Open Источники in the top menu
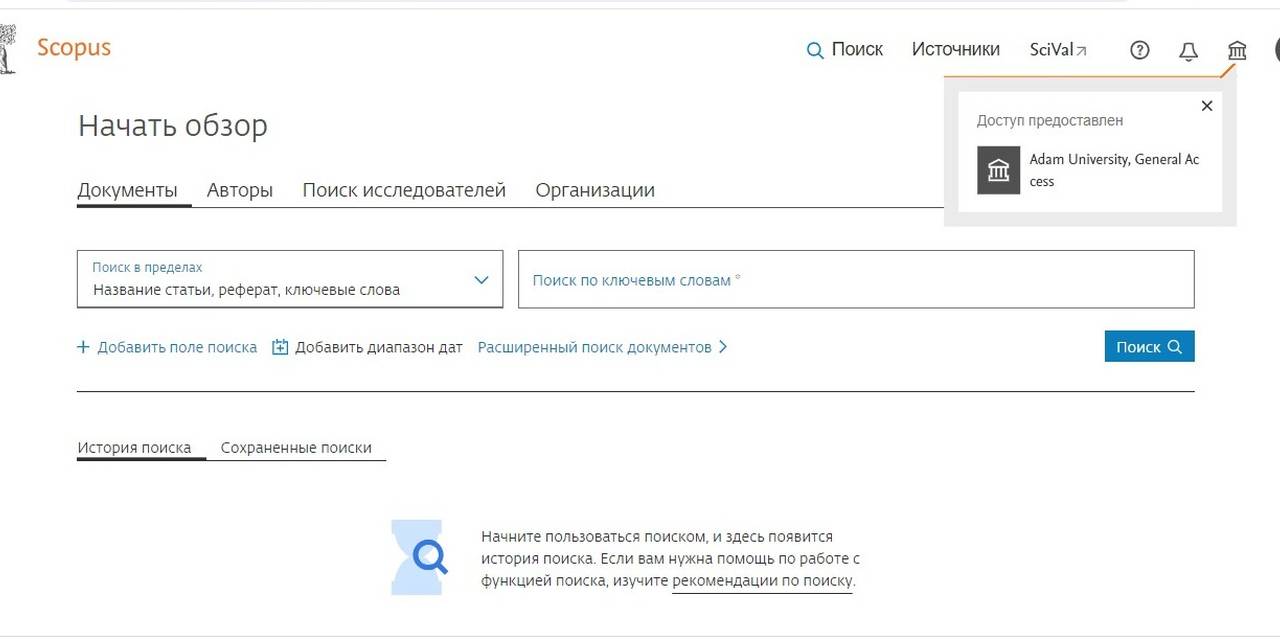 click(x=955, y=48)
